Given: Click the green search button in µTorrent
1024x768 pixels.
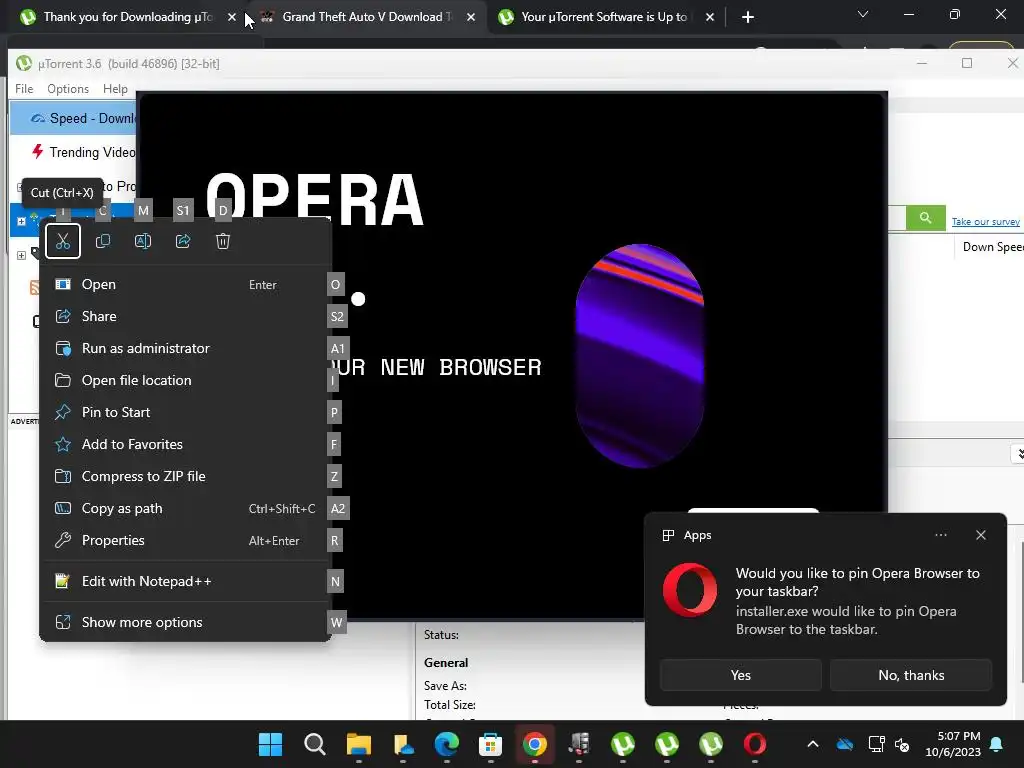Looking at the screenshot, I should [925, 217].
